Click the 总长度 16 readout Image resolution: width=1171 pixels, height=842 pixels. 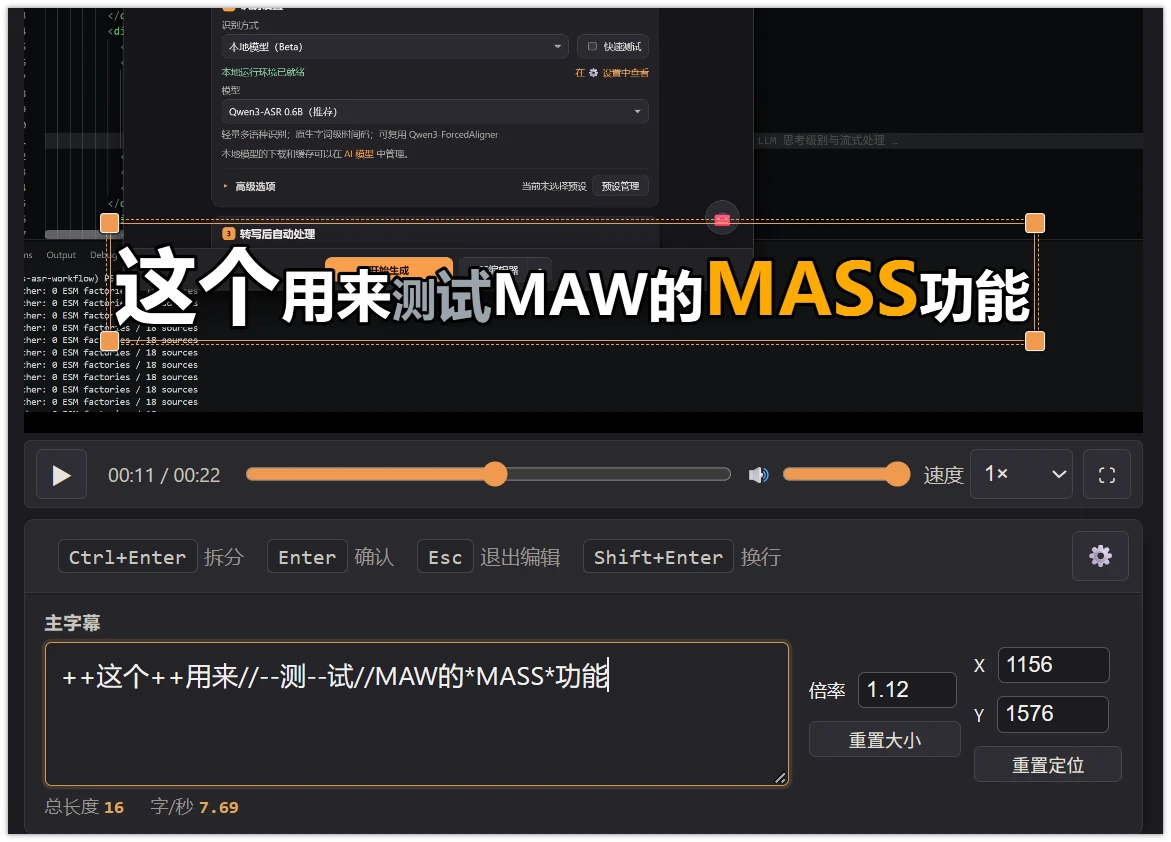coord(84,807)
